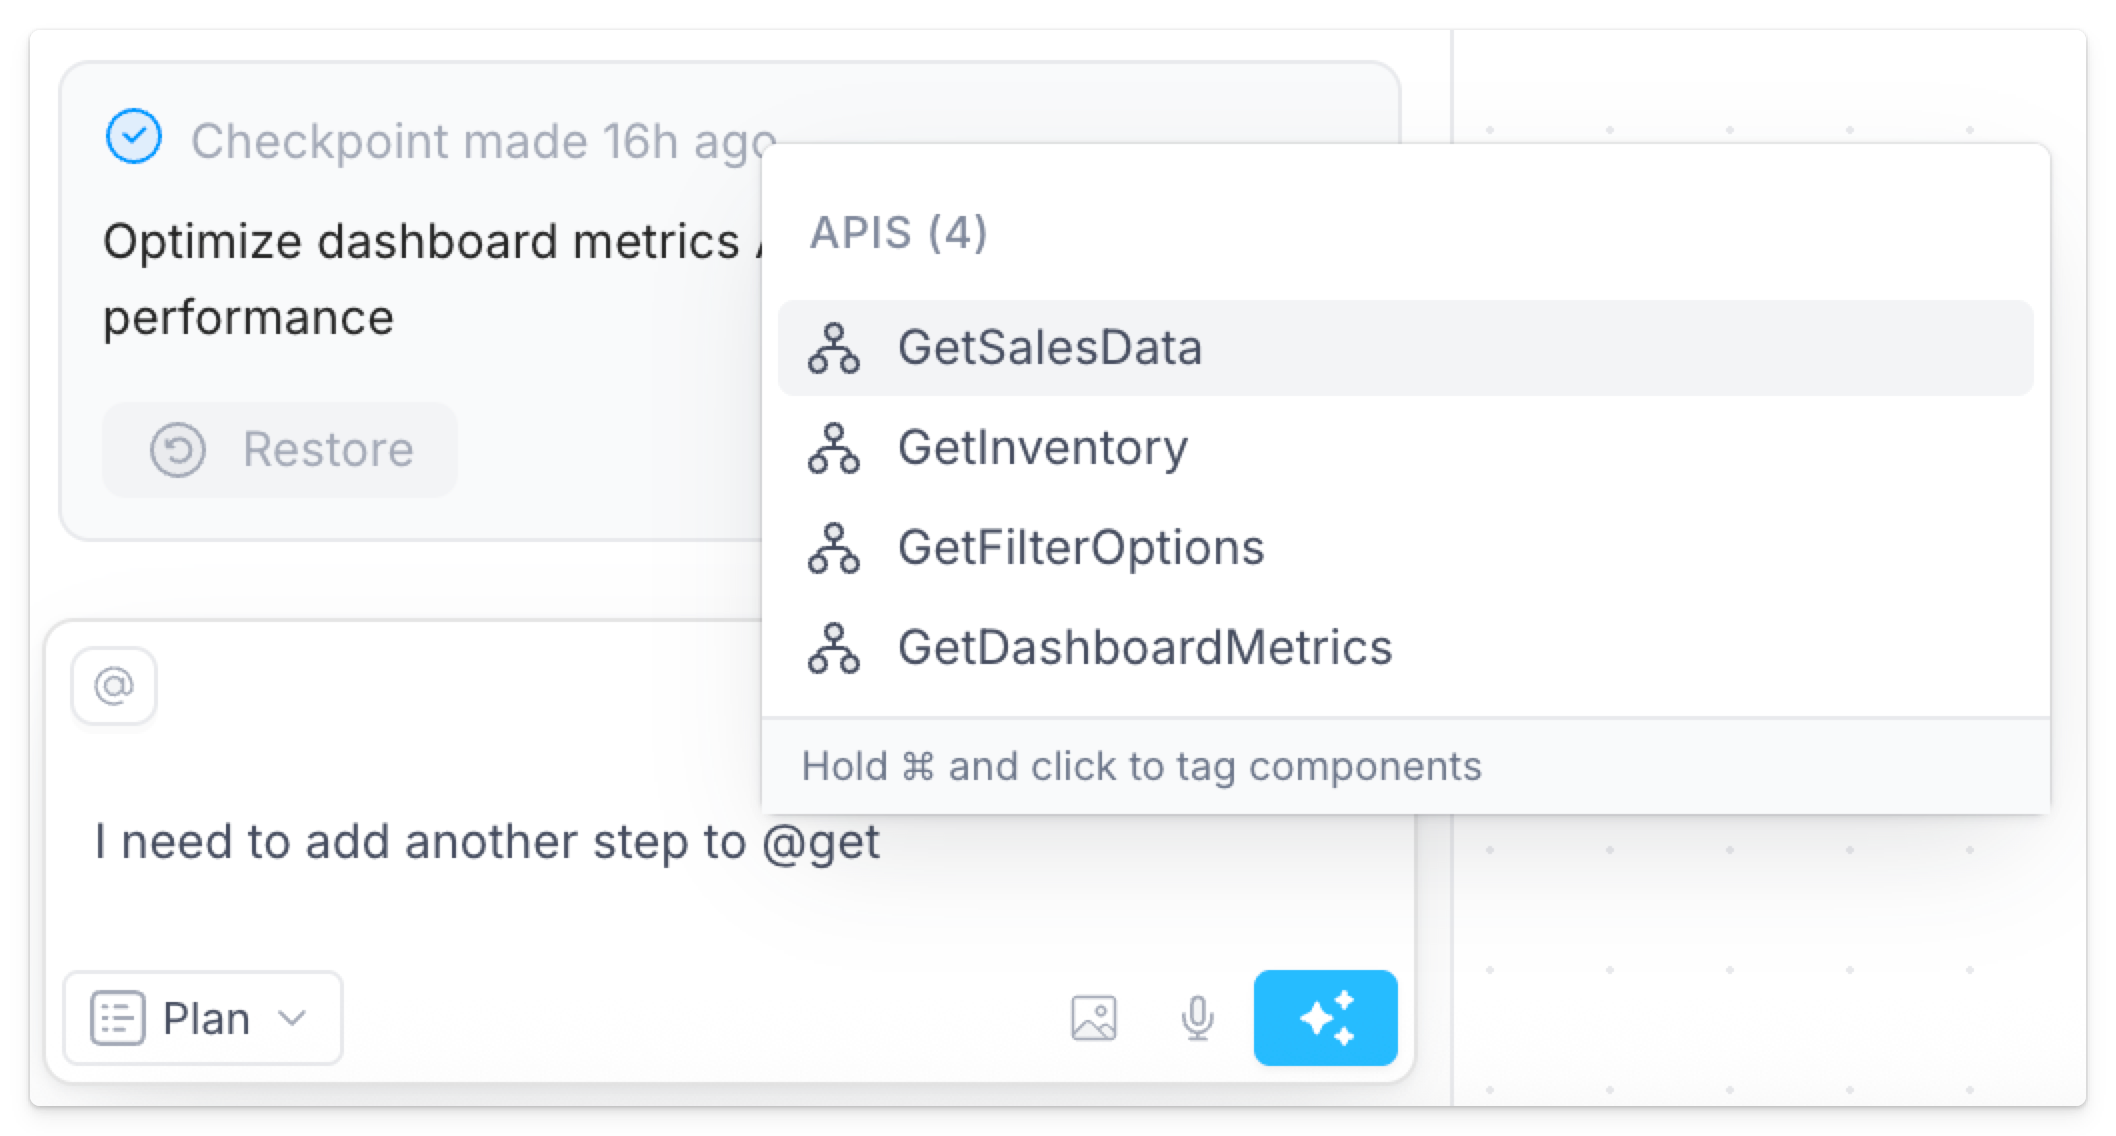Click the @ mention icon above the input
The height and width of the screenshot is (1136, 2116).
(113, 684)
